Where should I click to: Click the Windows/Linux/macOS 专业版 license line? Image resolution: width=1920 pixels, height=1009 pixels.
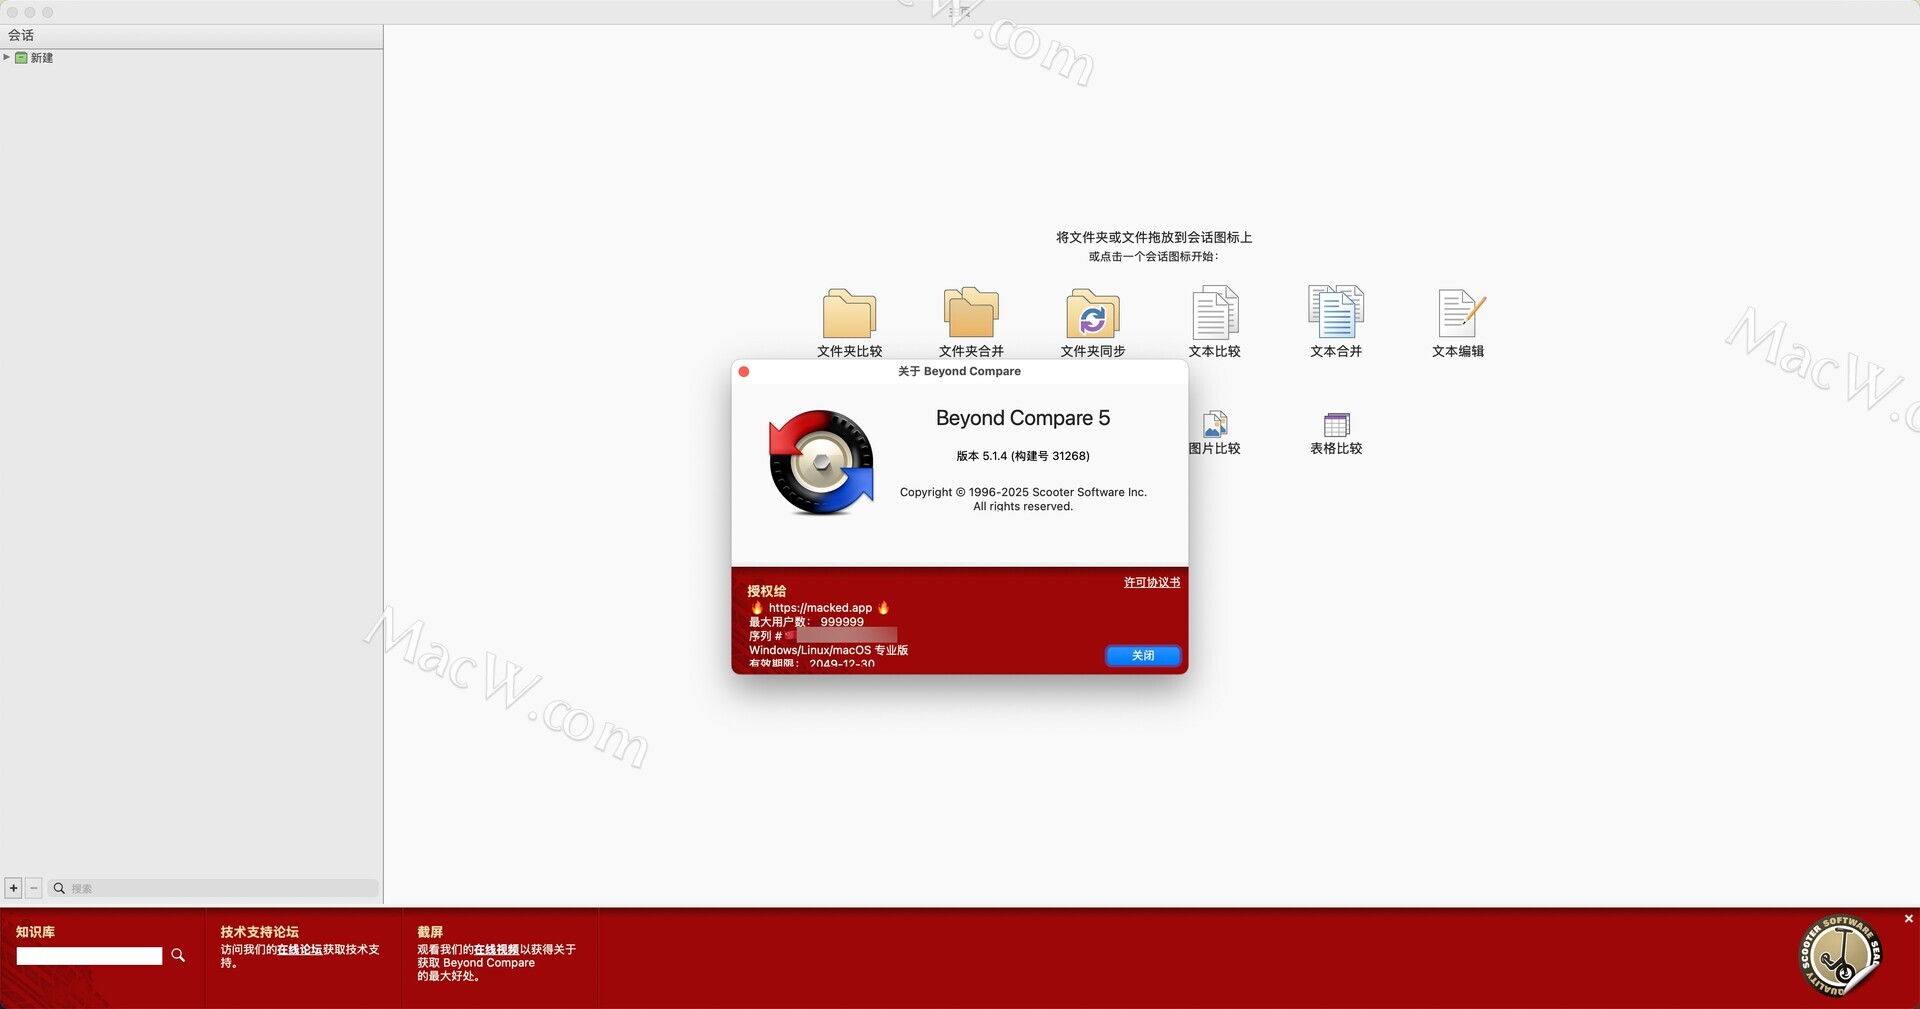(829, 650)
